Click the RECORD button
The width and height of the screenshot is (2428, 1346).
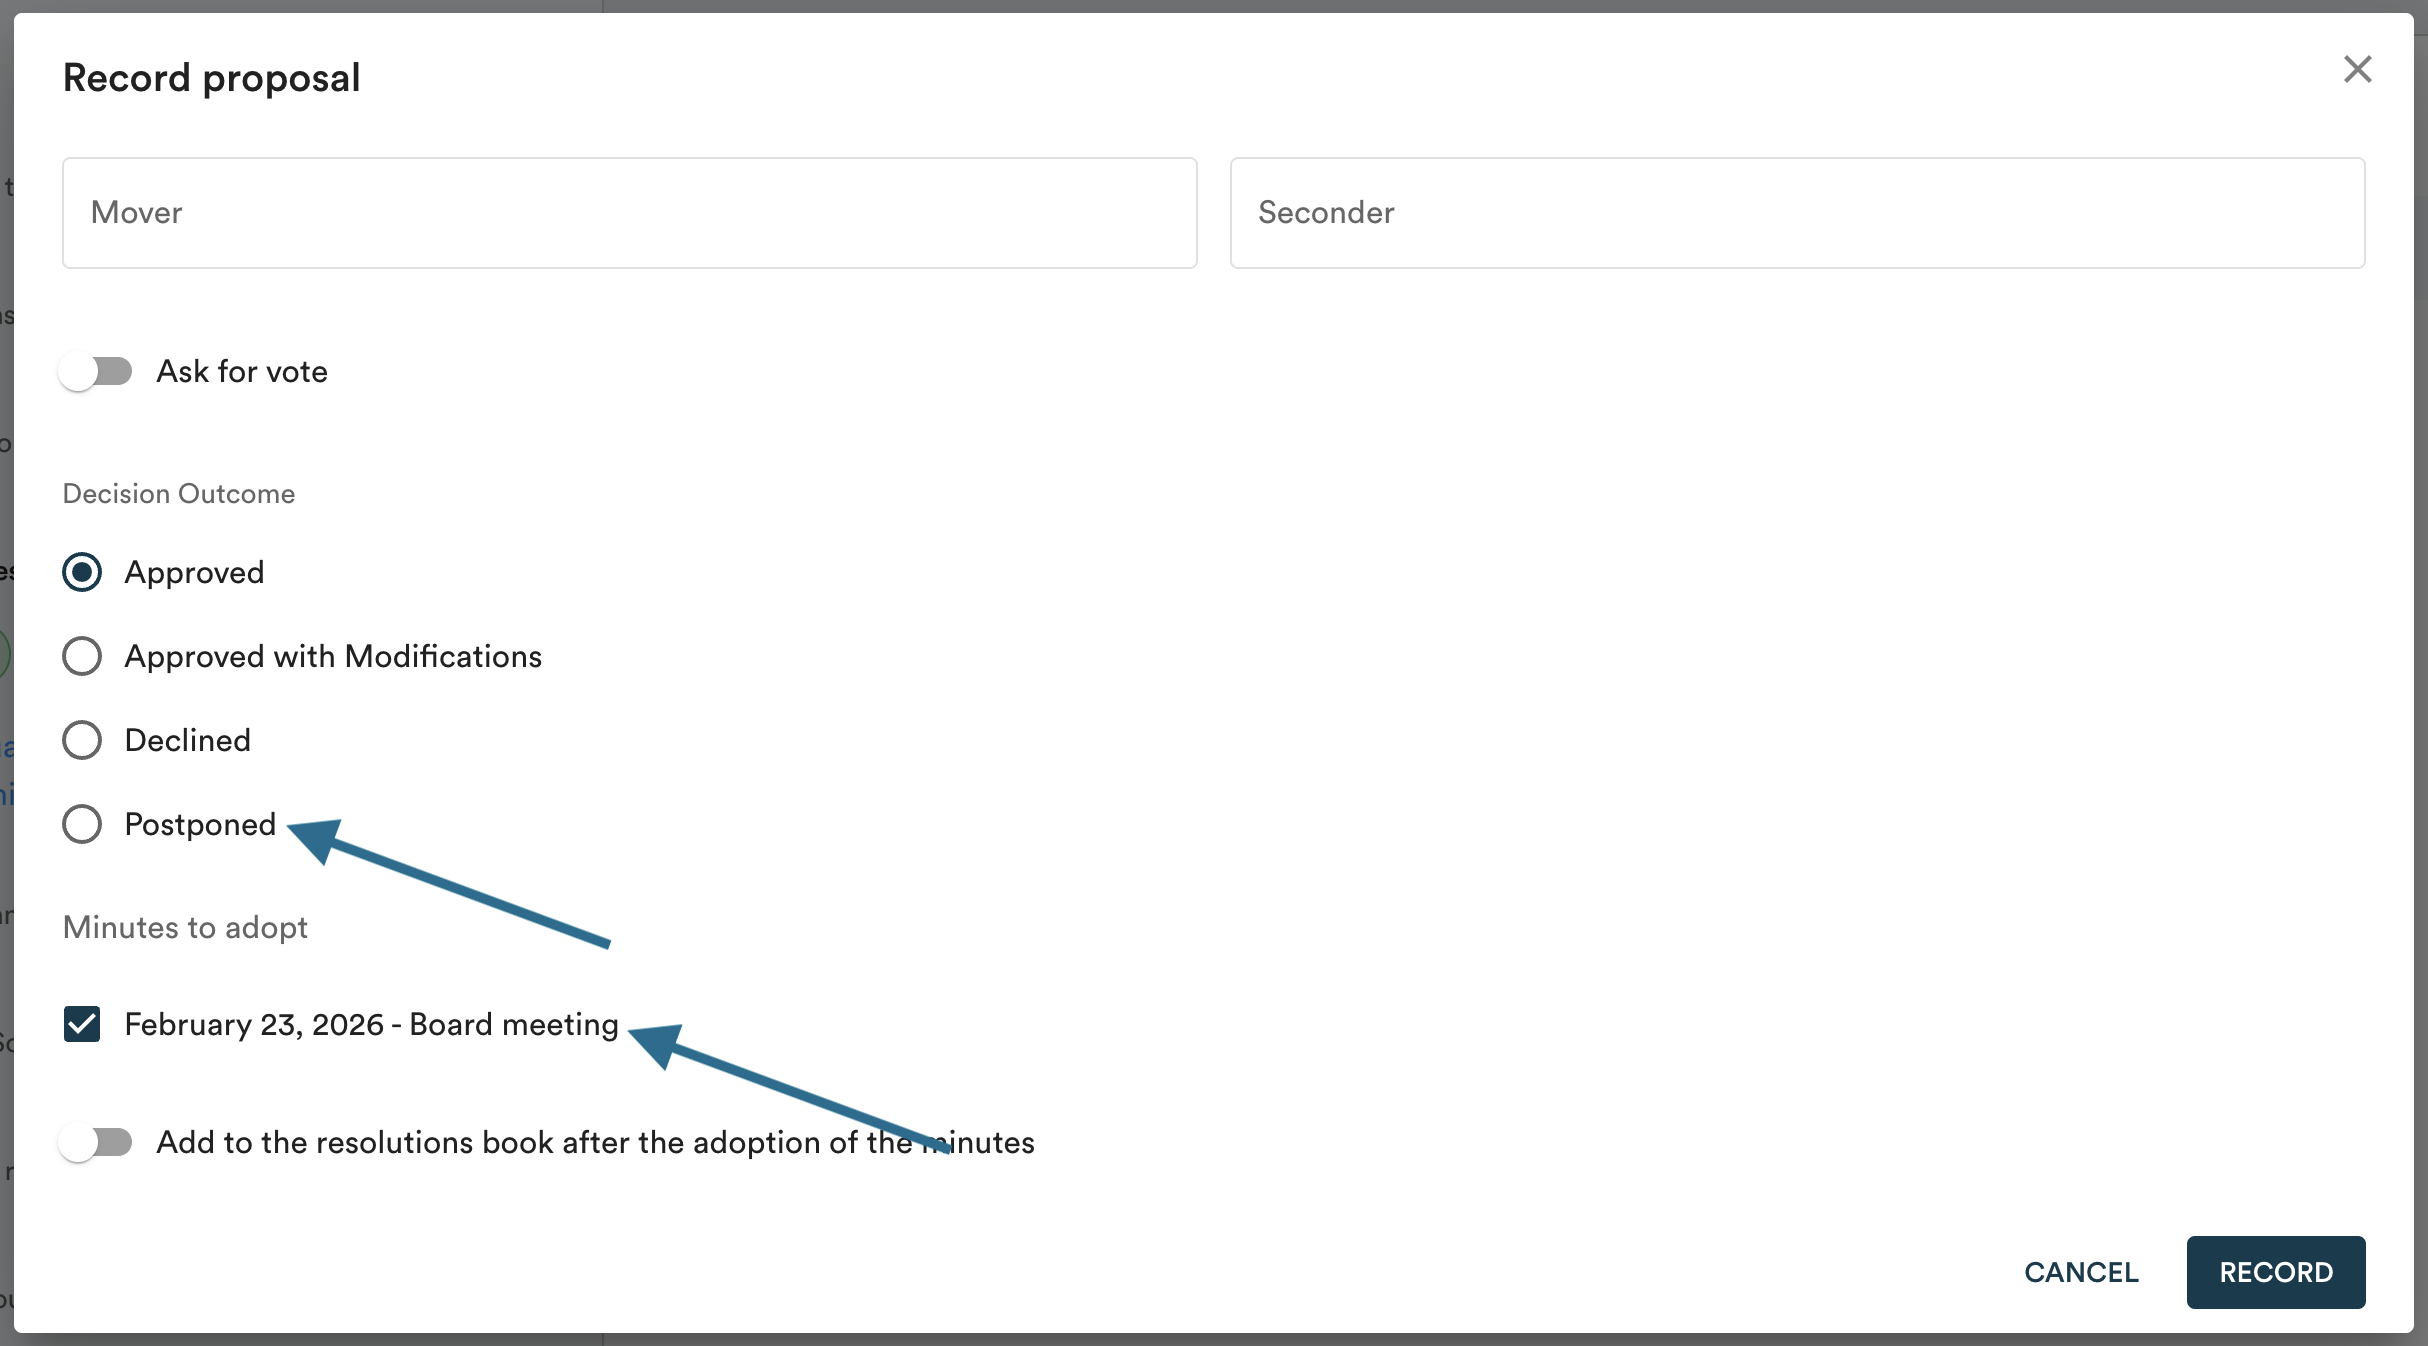click(2275, 1272)
